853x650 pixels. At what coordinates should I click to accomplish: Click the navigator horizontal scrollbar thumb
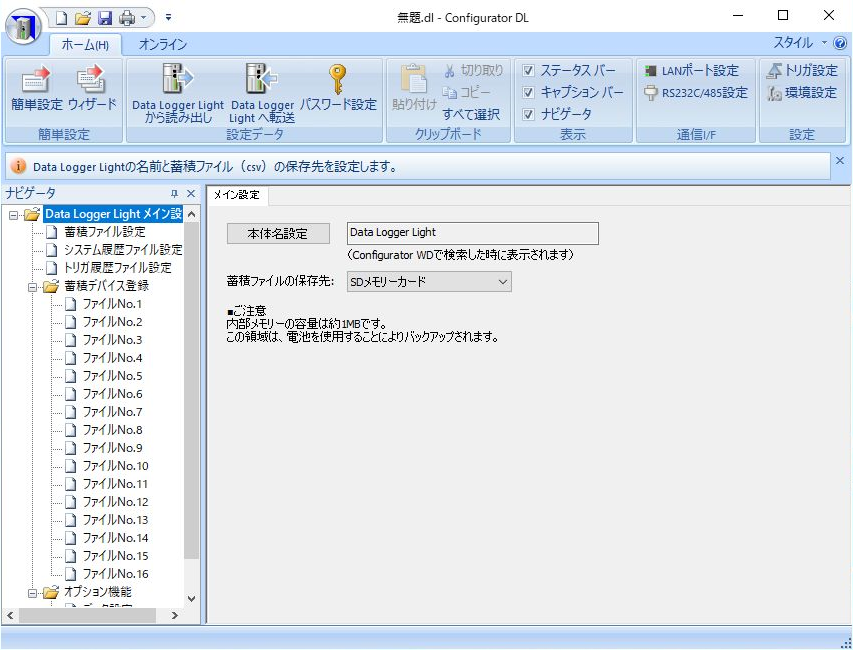pos(87,616)
